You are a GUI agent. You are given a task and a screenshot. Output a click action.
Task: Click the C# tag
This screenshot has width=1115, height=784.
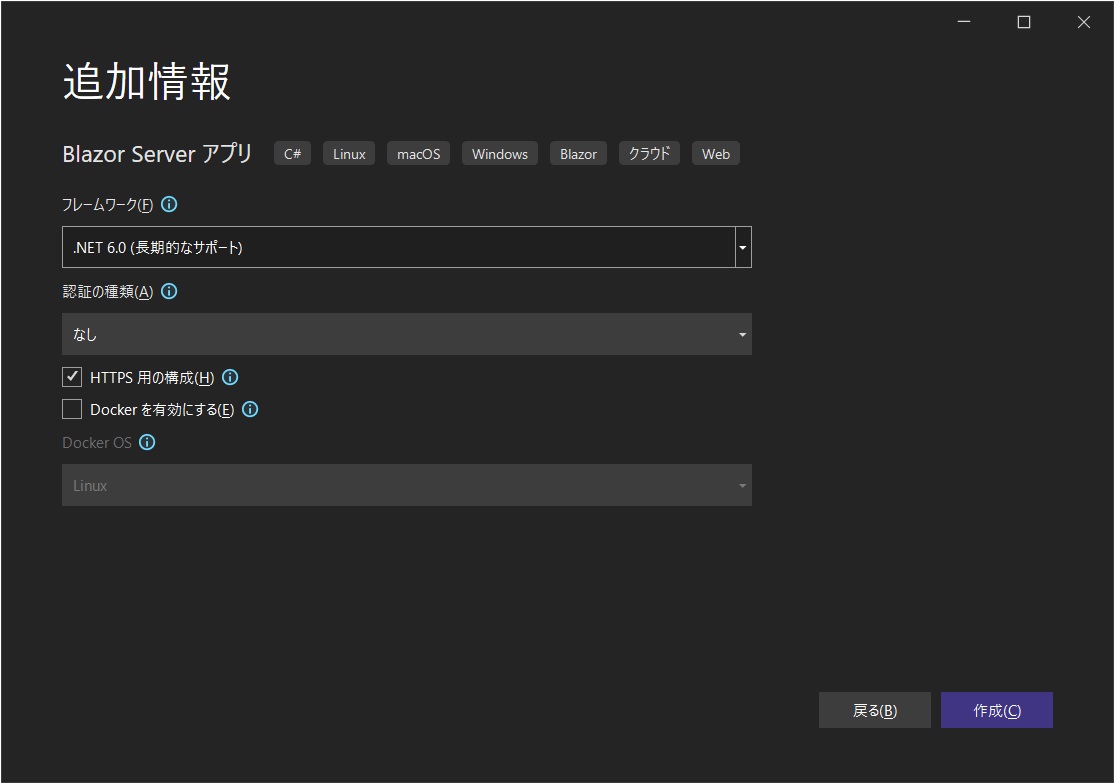coord(292,154)
